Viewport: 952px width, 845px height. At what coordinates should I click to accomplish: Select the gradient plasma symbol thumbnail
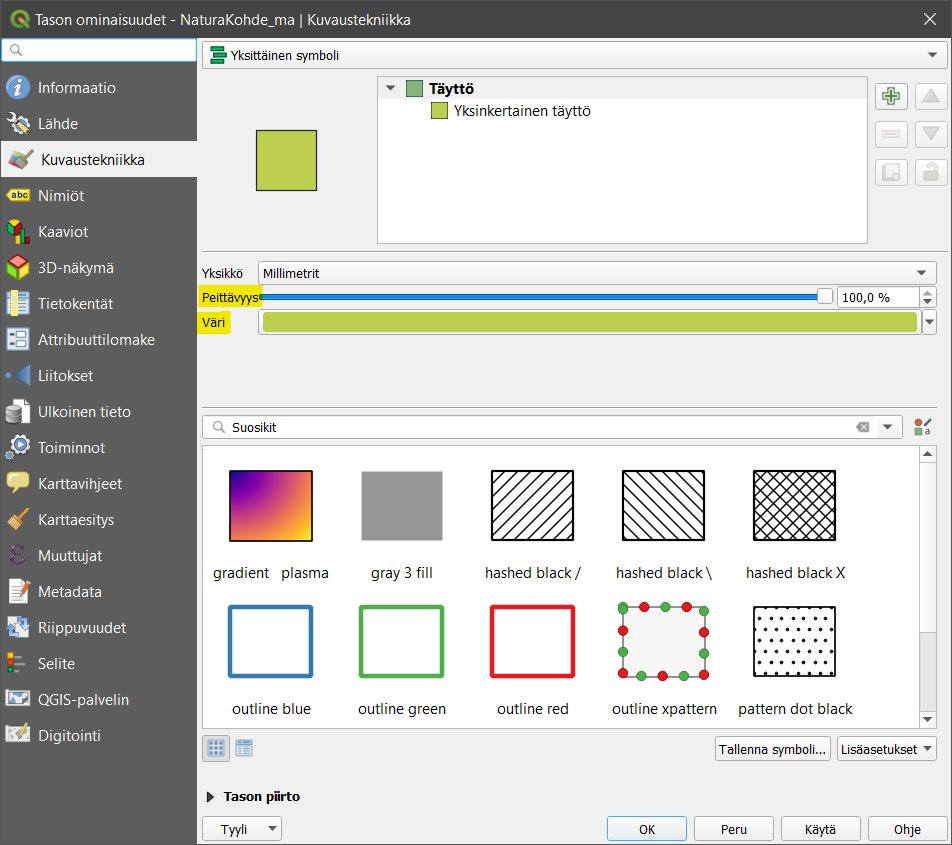(x=271, y=505)
